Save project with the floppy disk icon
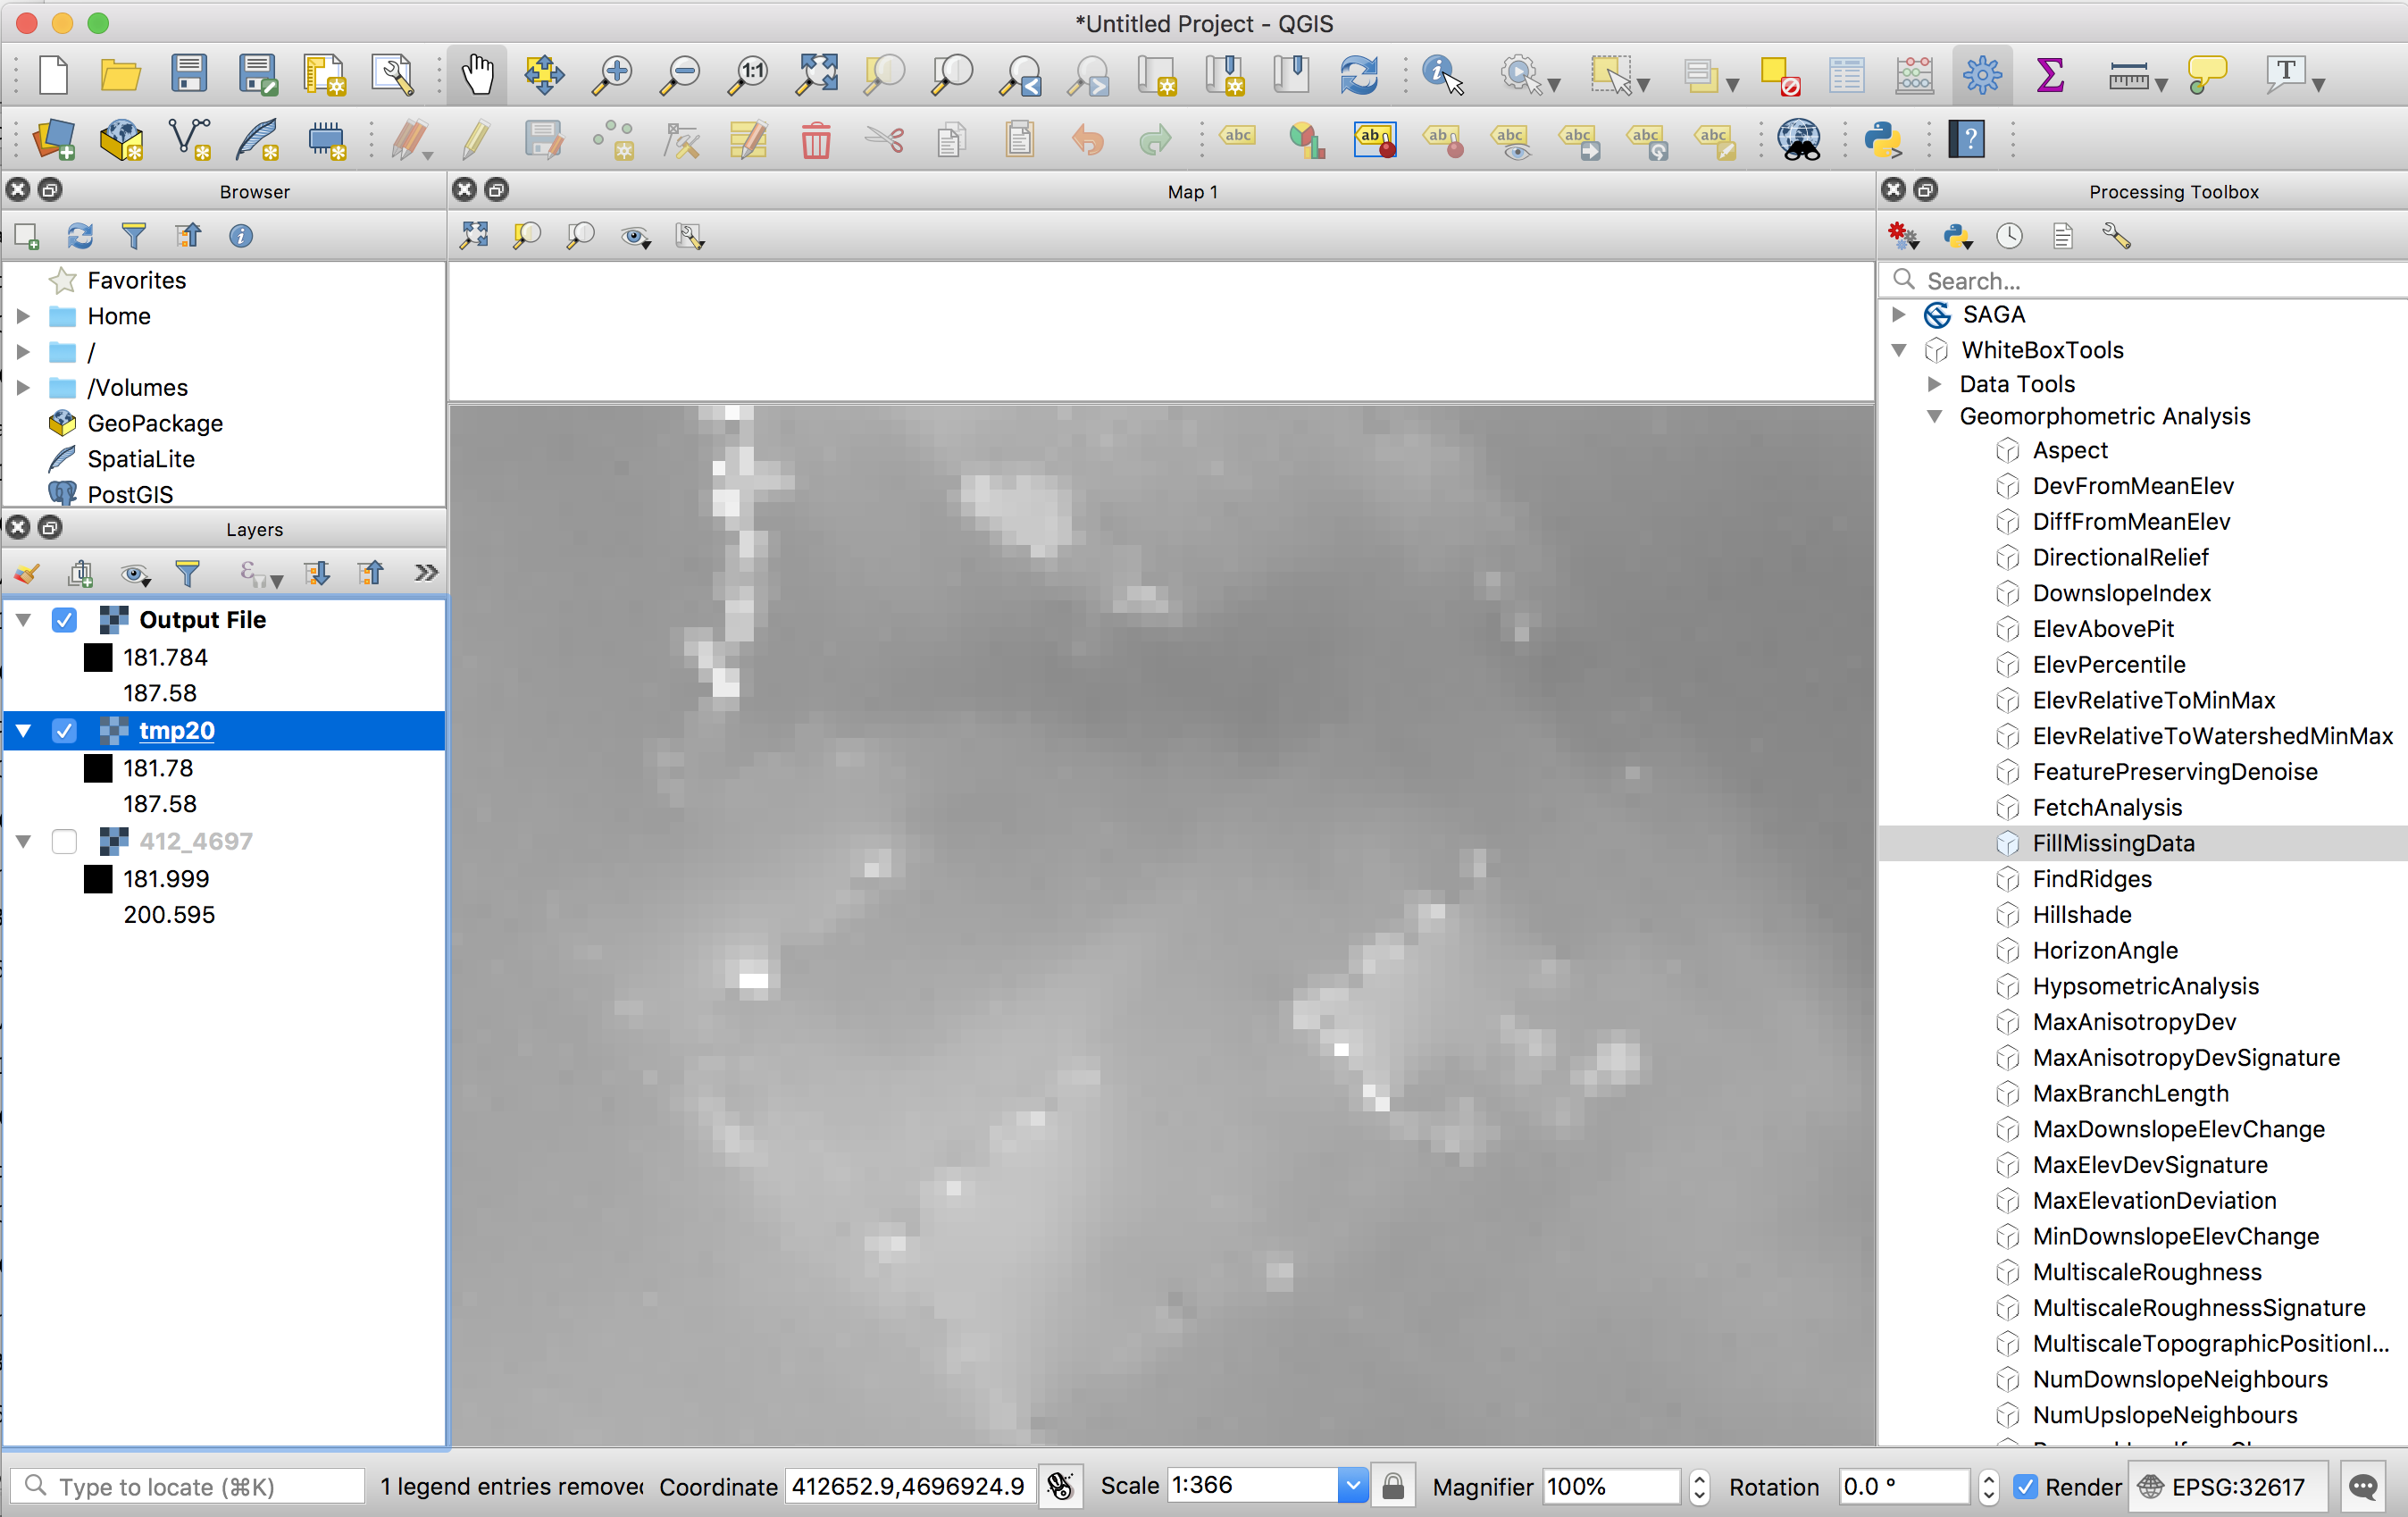2408x1517 pixels. (189, 75)
